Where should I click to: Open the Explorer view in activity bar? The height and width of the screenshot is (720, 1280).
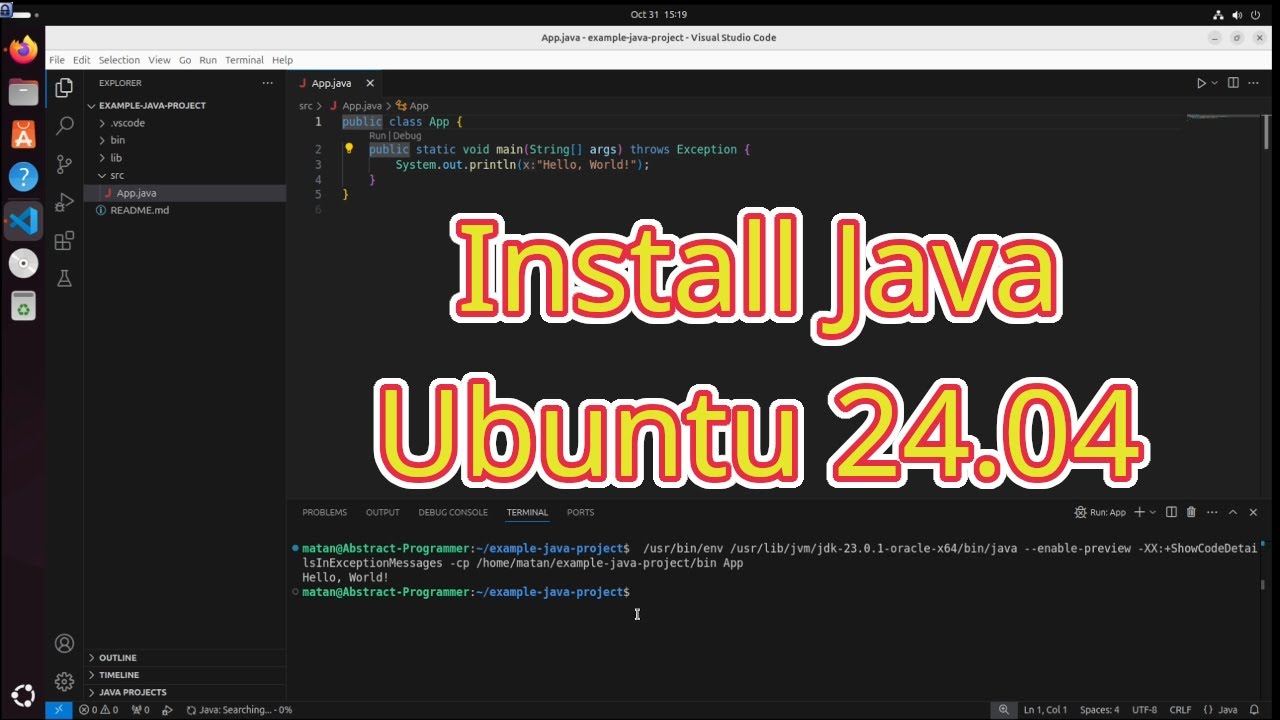[x=64, y=88]
